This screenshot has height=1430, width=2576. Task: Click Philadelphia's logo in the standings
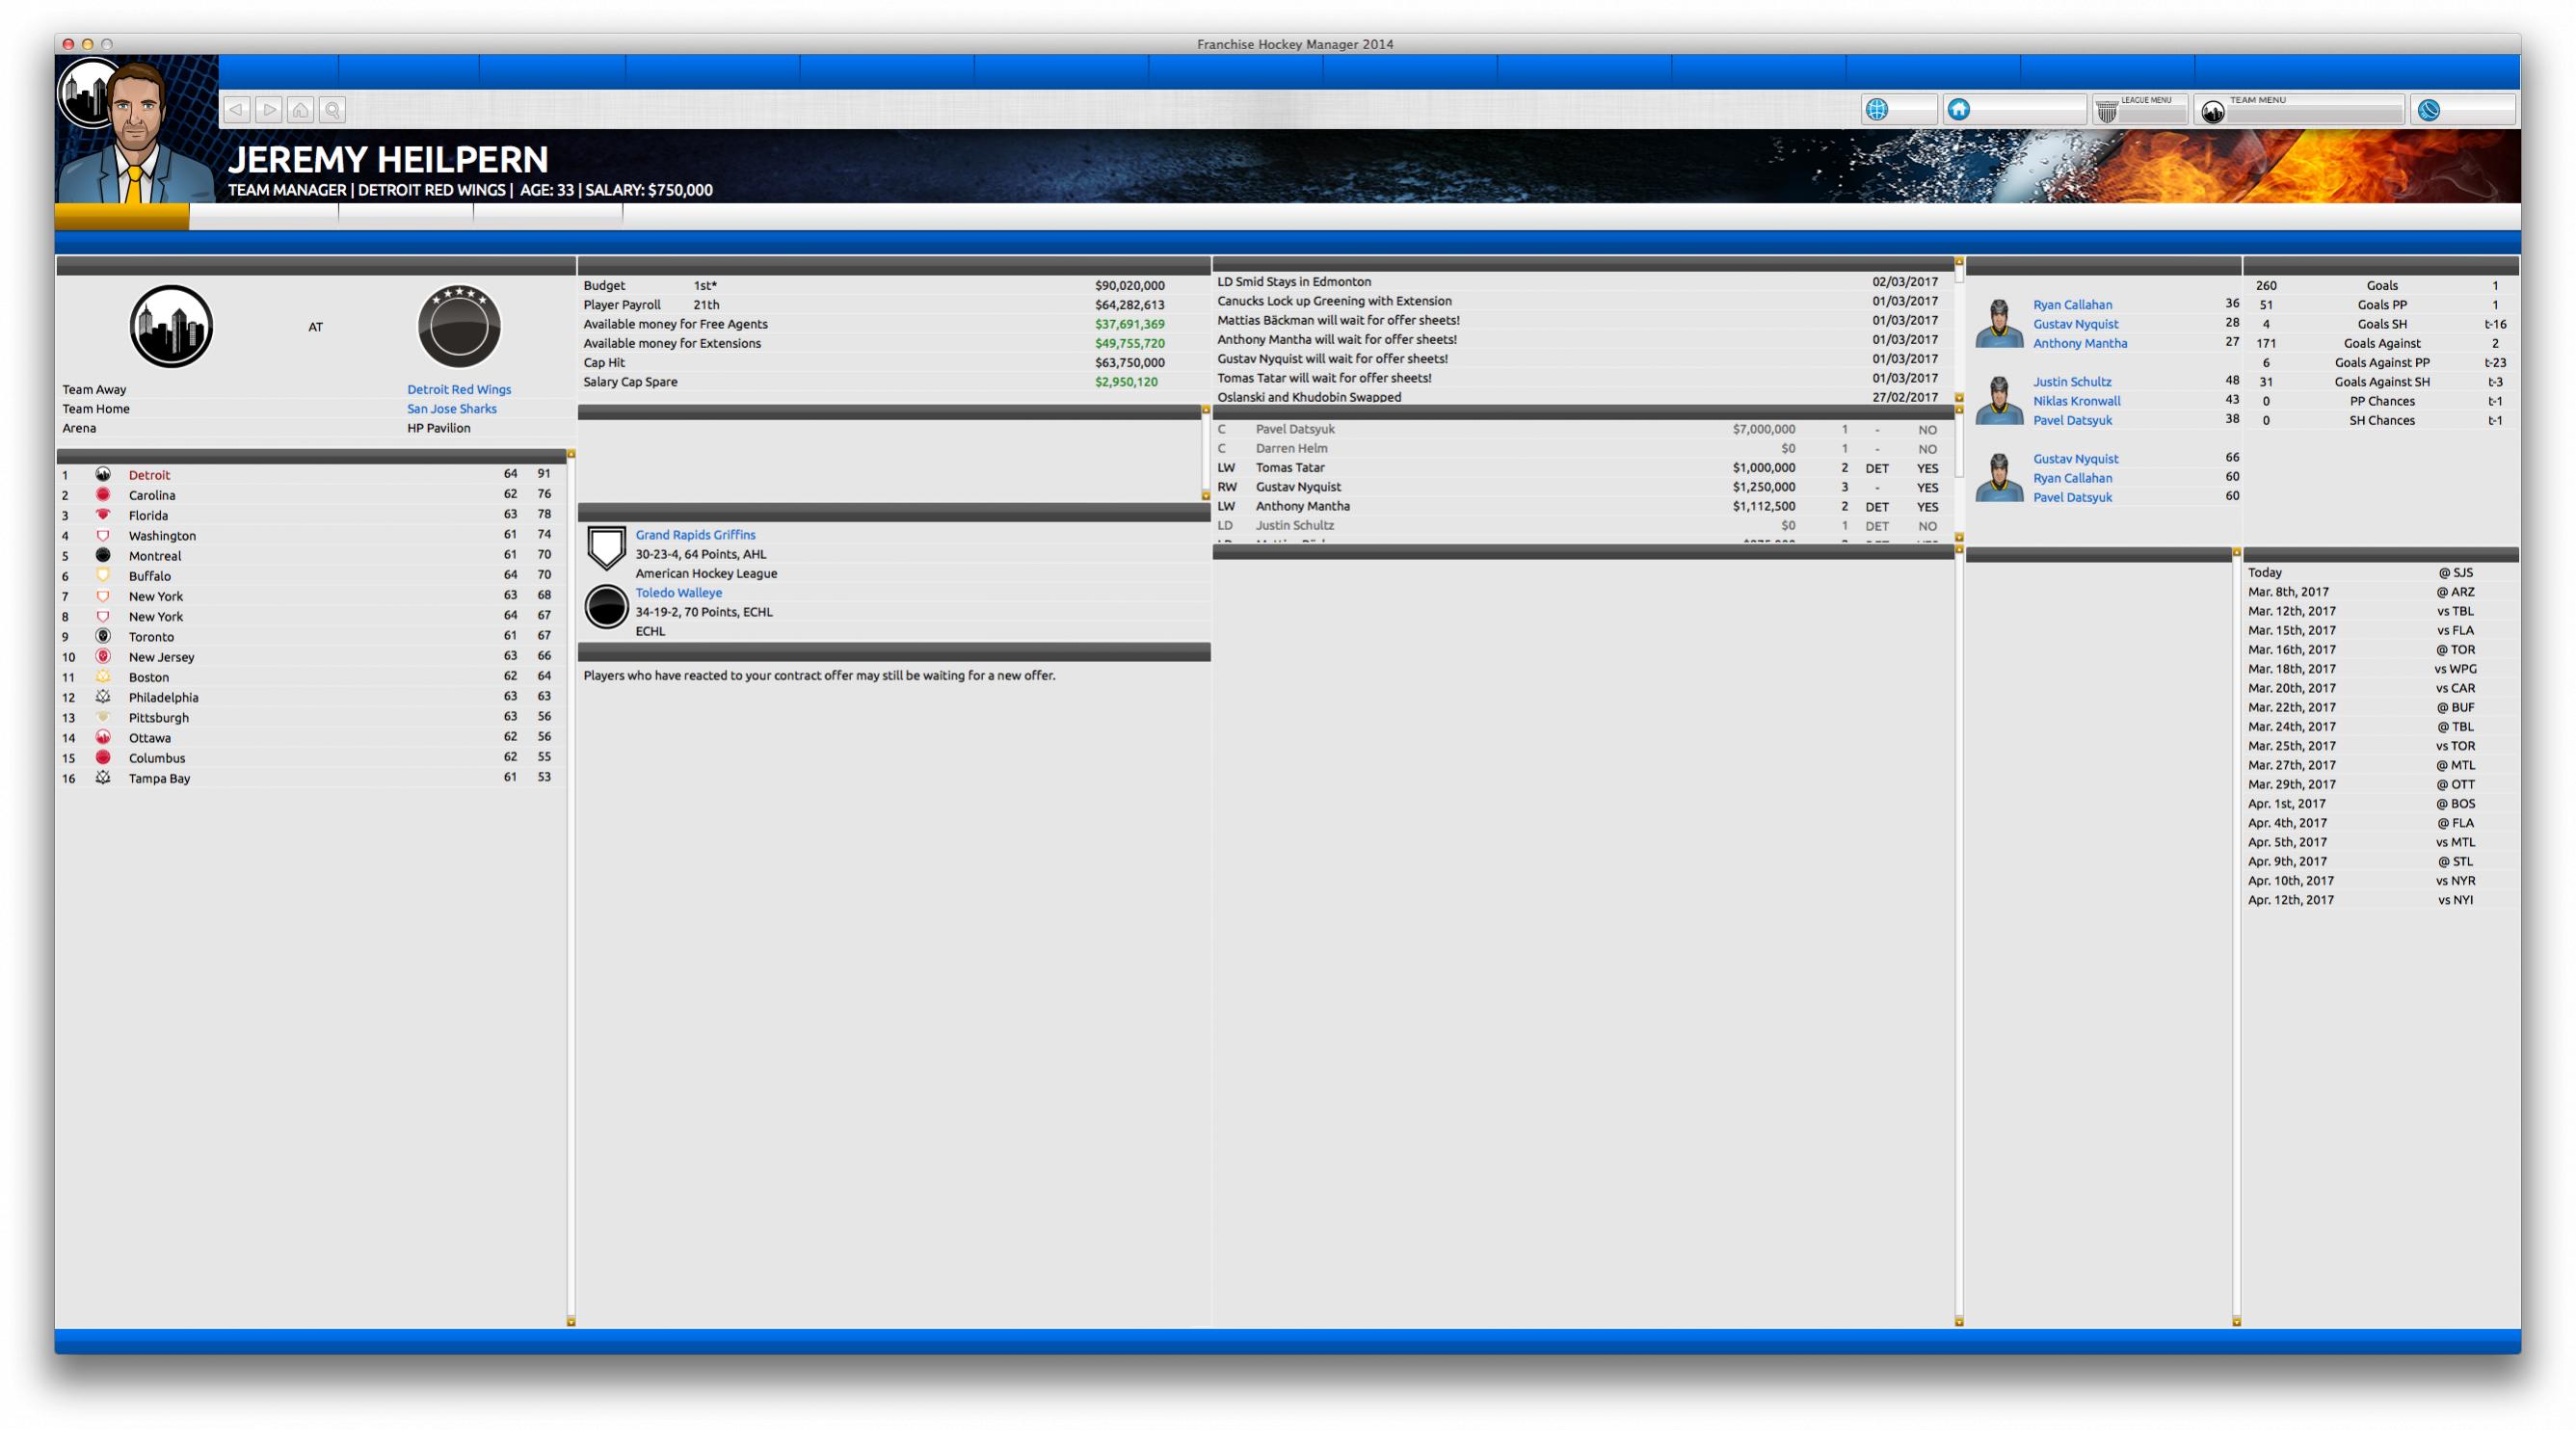coord(103,696)
